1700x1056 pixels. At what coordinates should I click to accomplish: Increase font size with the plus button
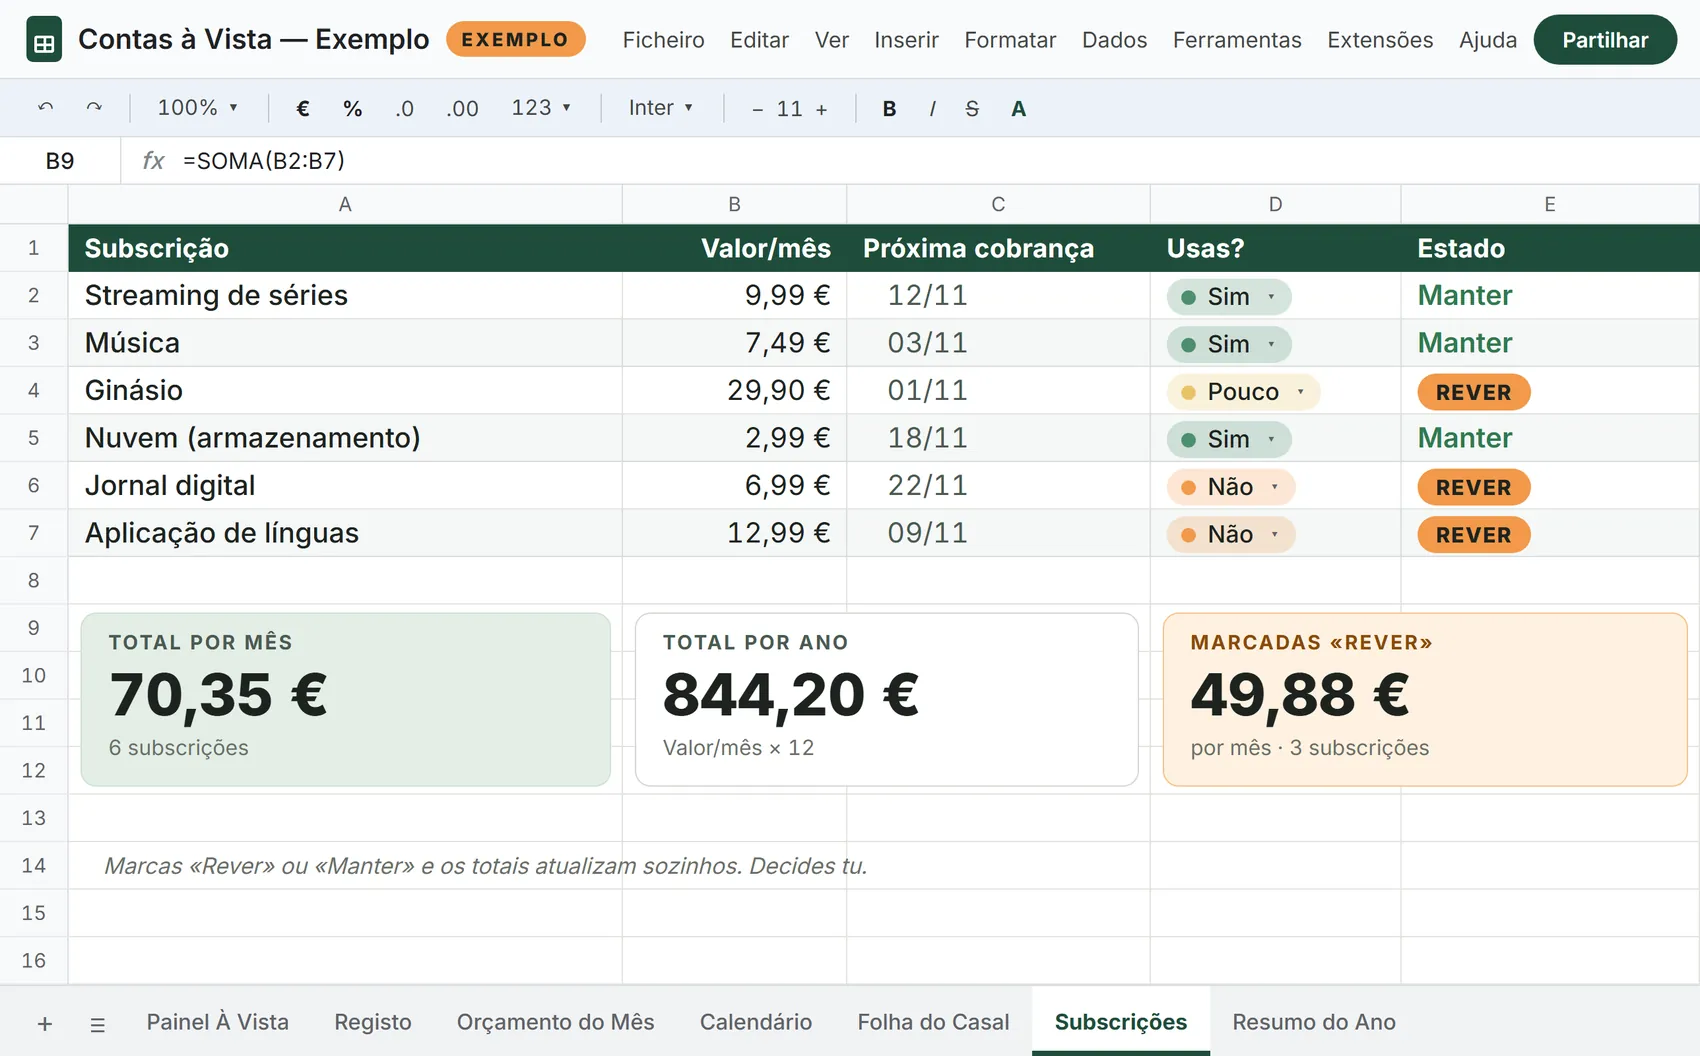822,109
